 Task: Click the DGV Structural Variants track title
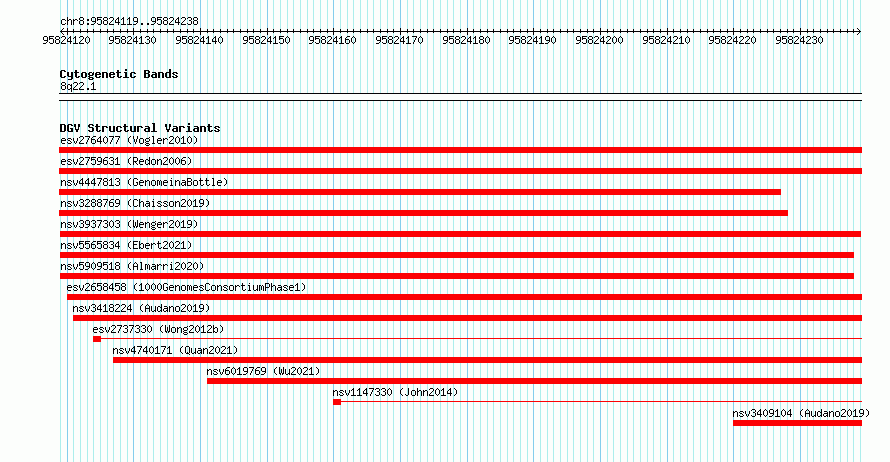140,128
